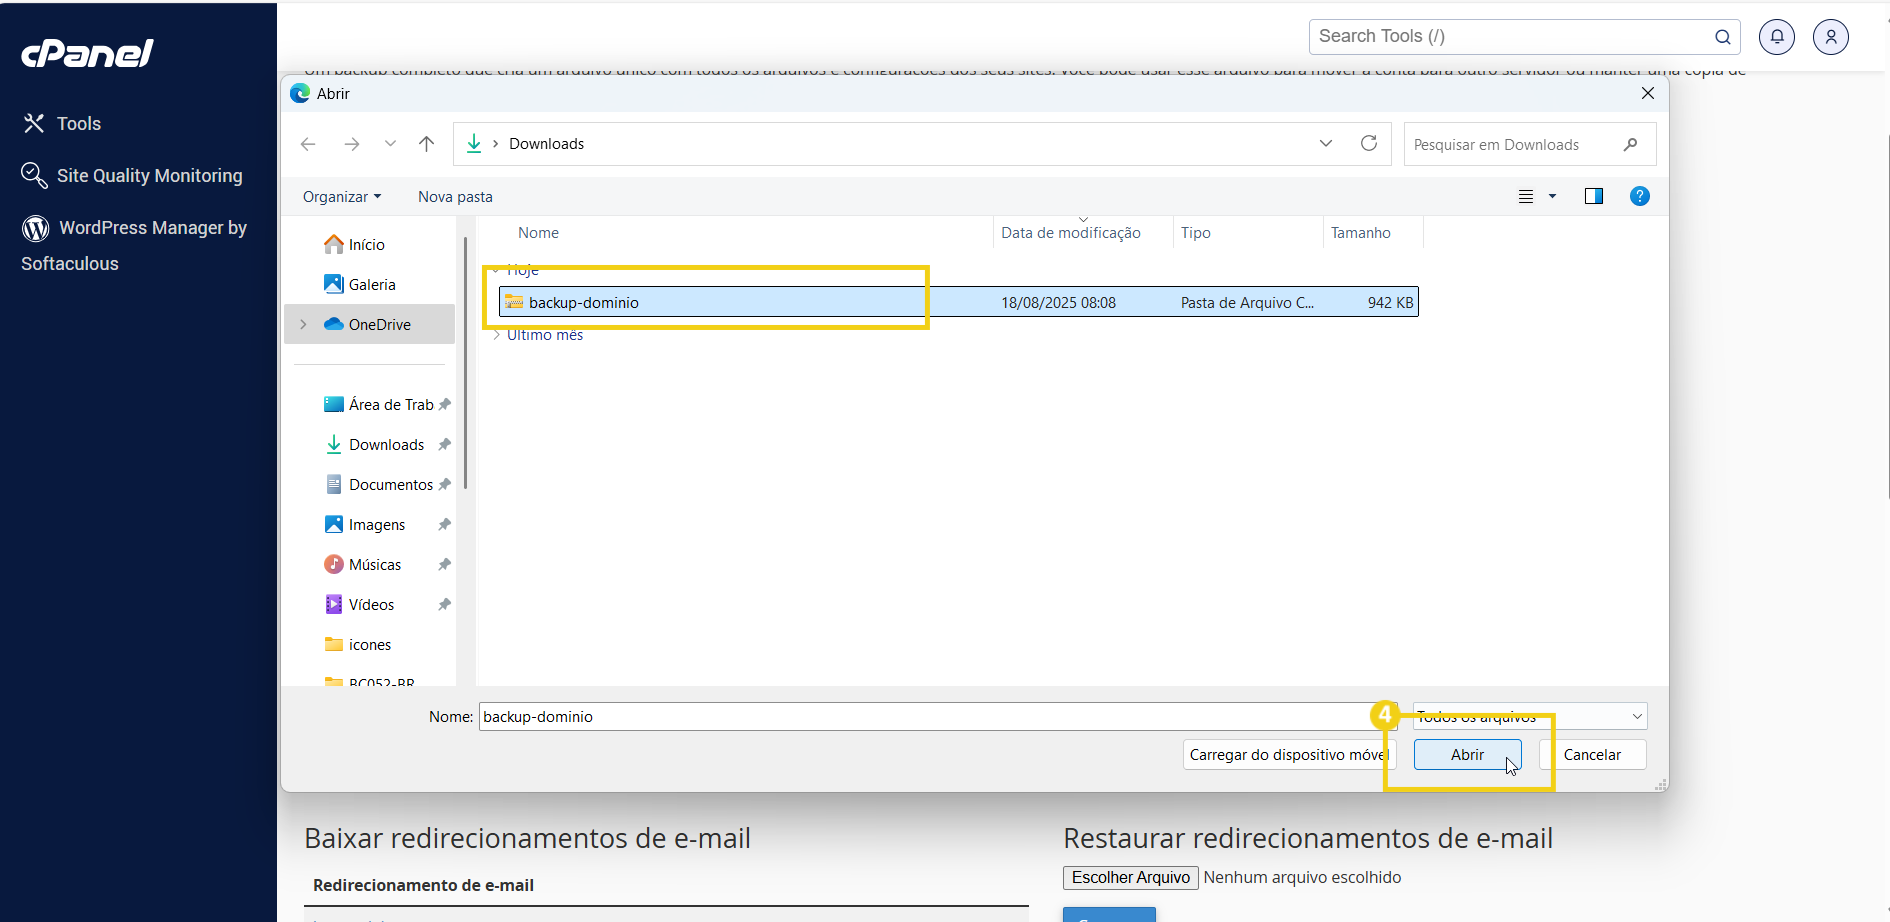Click the cPanel logo
Image resolution: width=1890 pixels, height=922 pixels.
pos(87,53)
